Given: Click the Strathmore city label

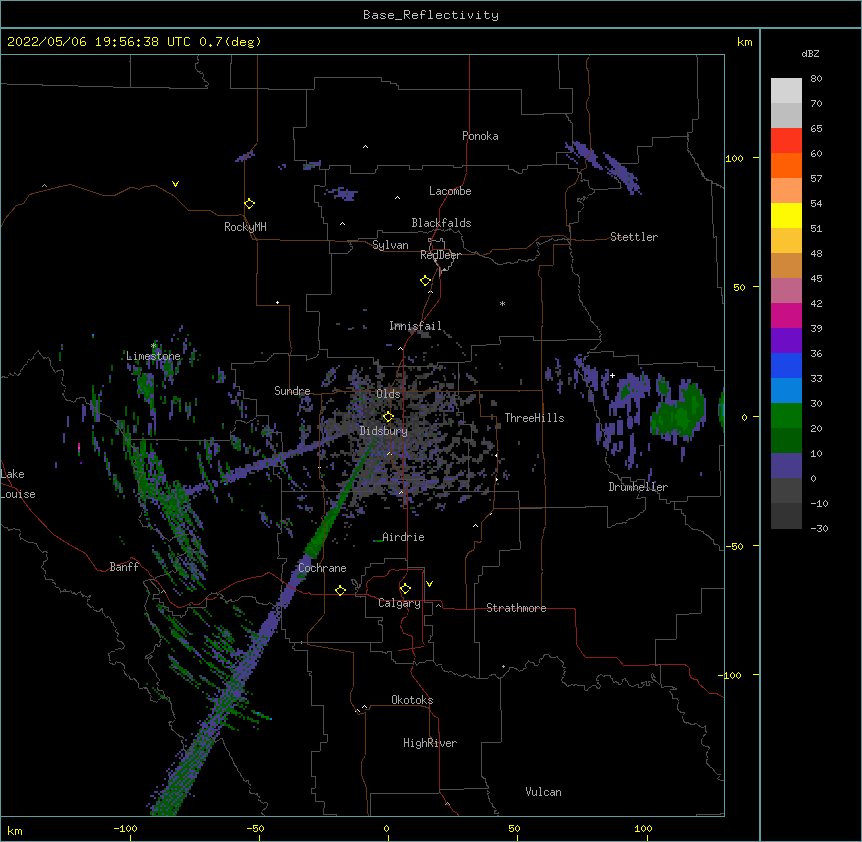Looking at the screenshot, I should point(516,608).
